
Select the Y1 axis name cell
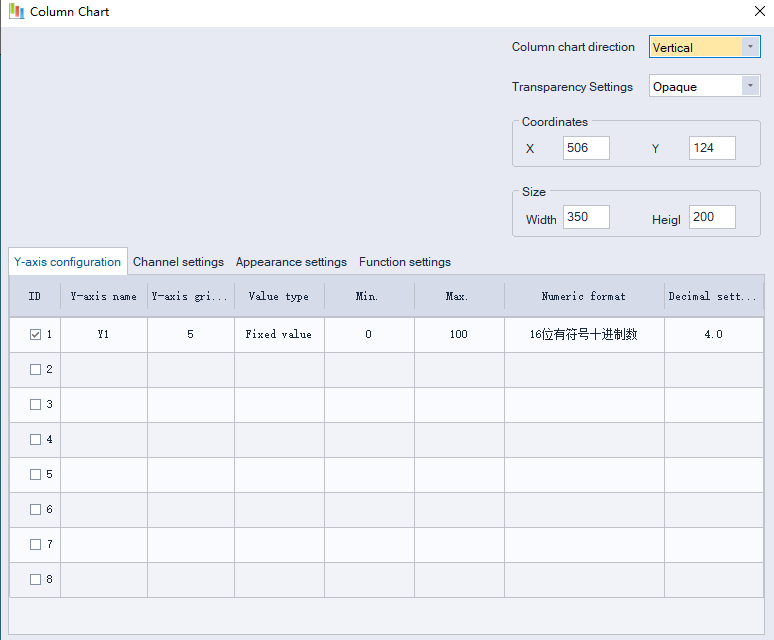(104, 335)
